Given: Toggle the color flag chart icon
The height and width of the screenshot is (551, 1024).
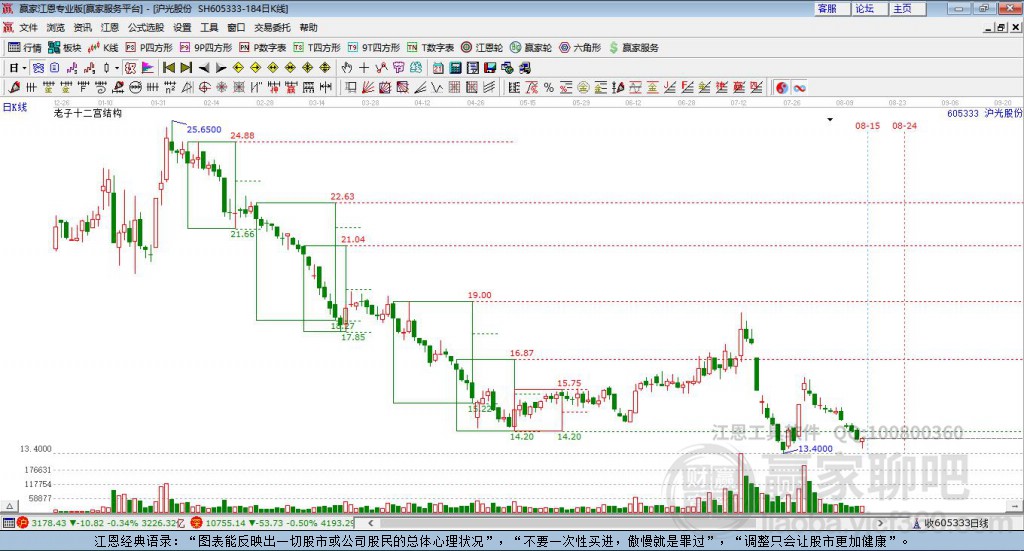Looking at the screenshot, I should (x=148, y=68).
